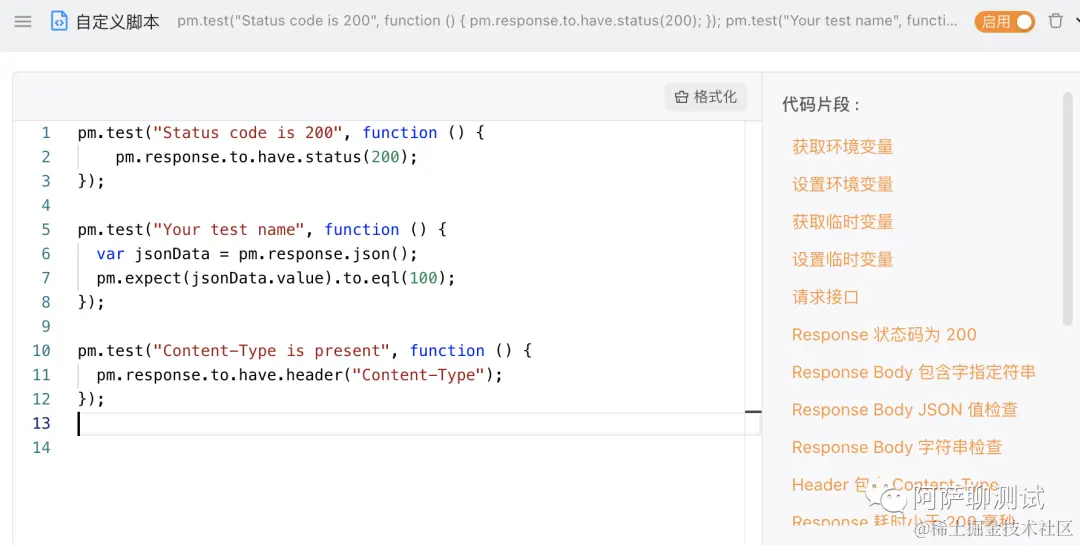Insert 设置临时变量 snippet

pyautogui.click(x=842, y=260)
